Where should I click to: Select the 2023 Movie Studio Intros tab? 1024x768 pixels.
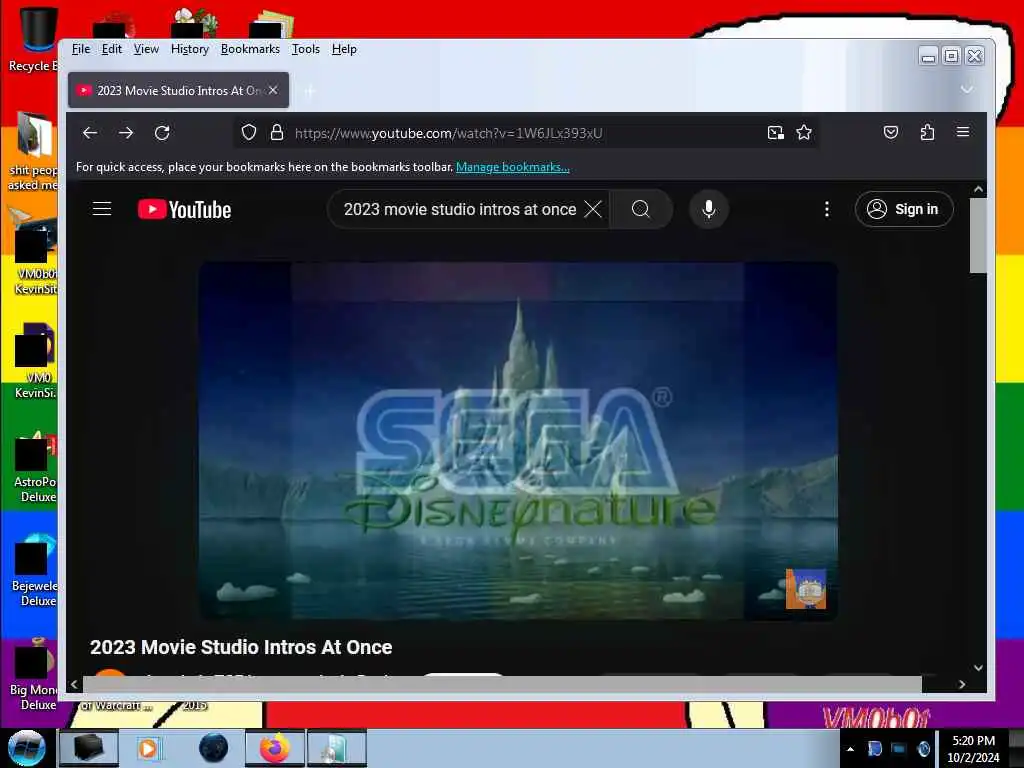pyautogui.click(x=178, y=90)
